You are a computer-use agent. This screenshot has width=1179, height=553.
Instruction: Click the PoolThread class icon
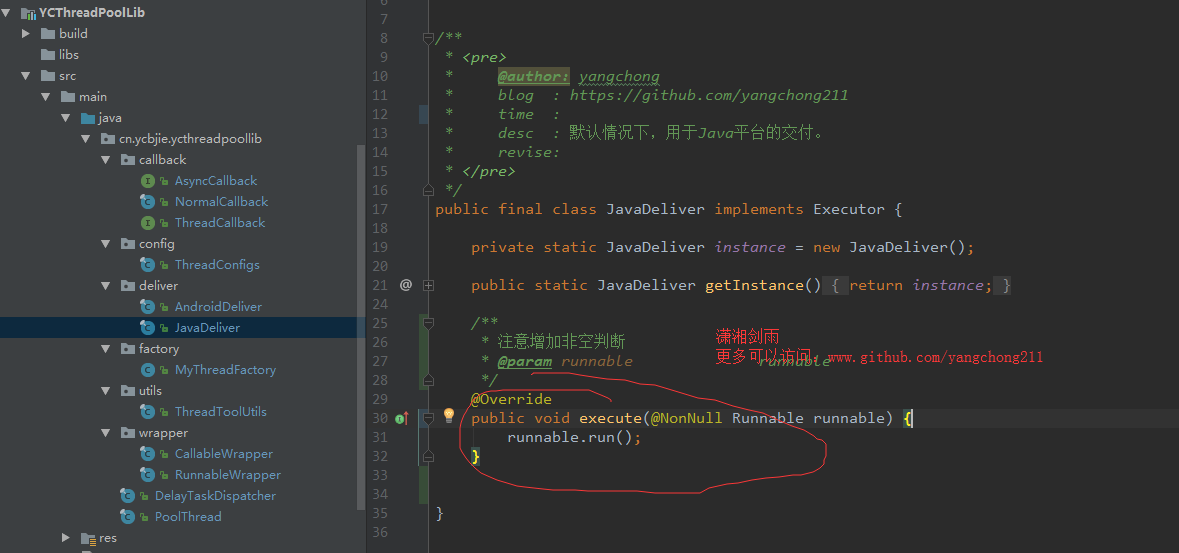128,518
